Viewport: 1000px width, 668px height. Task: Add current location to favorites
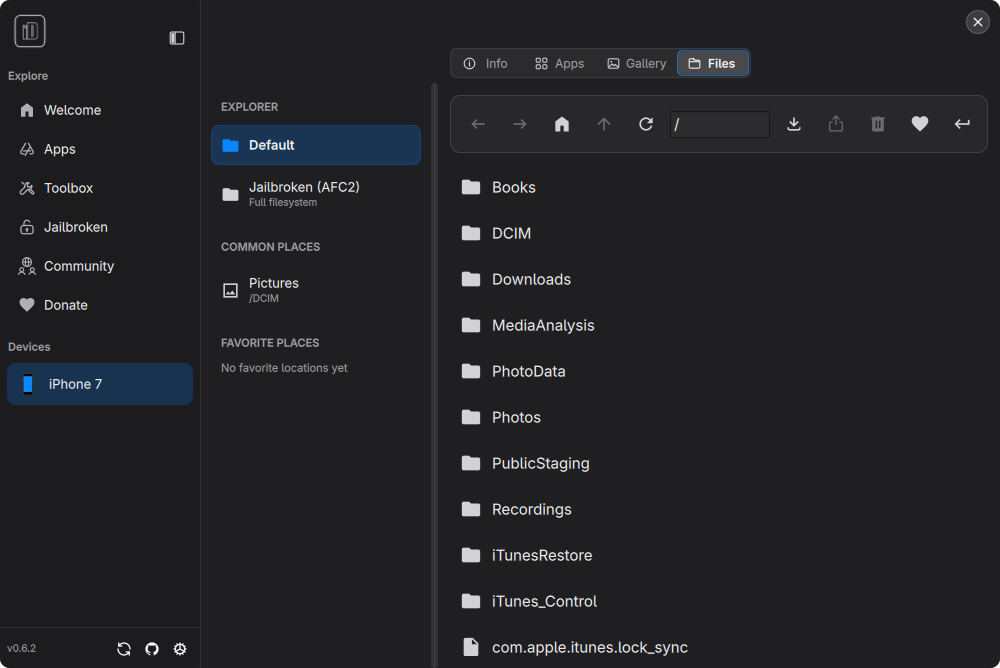click(x=920, y=124)
